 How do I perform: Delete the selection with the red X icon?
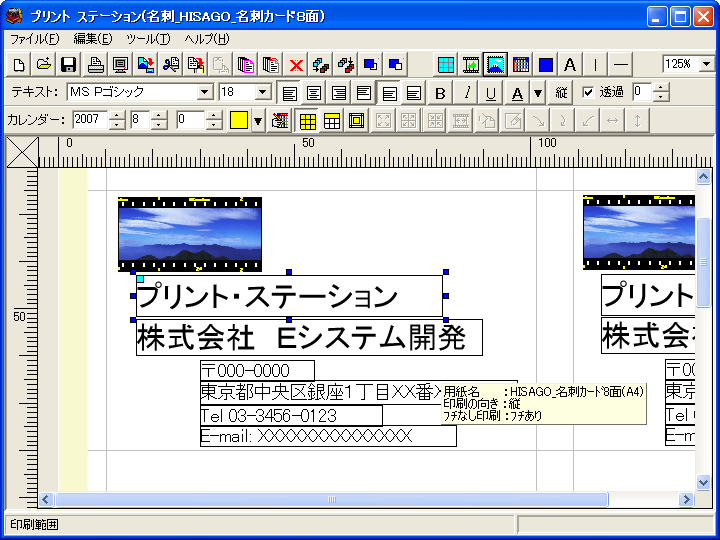(296, 65)
